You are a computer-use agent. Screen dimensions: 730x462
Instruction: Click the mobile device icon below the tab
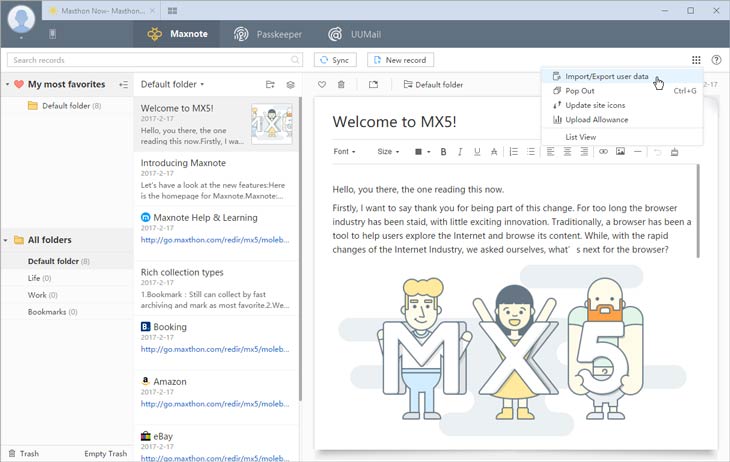53,34
